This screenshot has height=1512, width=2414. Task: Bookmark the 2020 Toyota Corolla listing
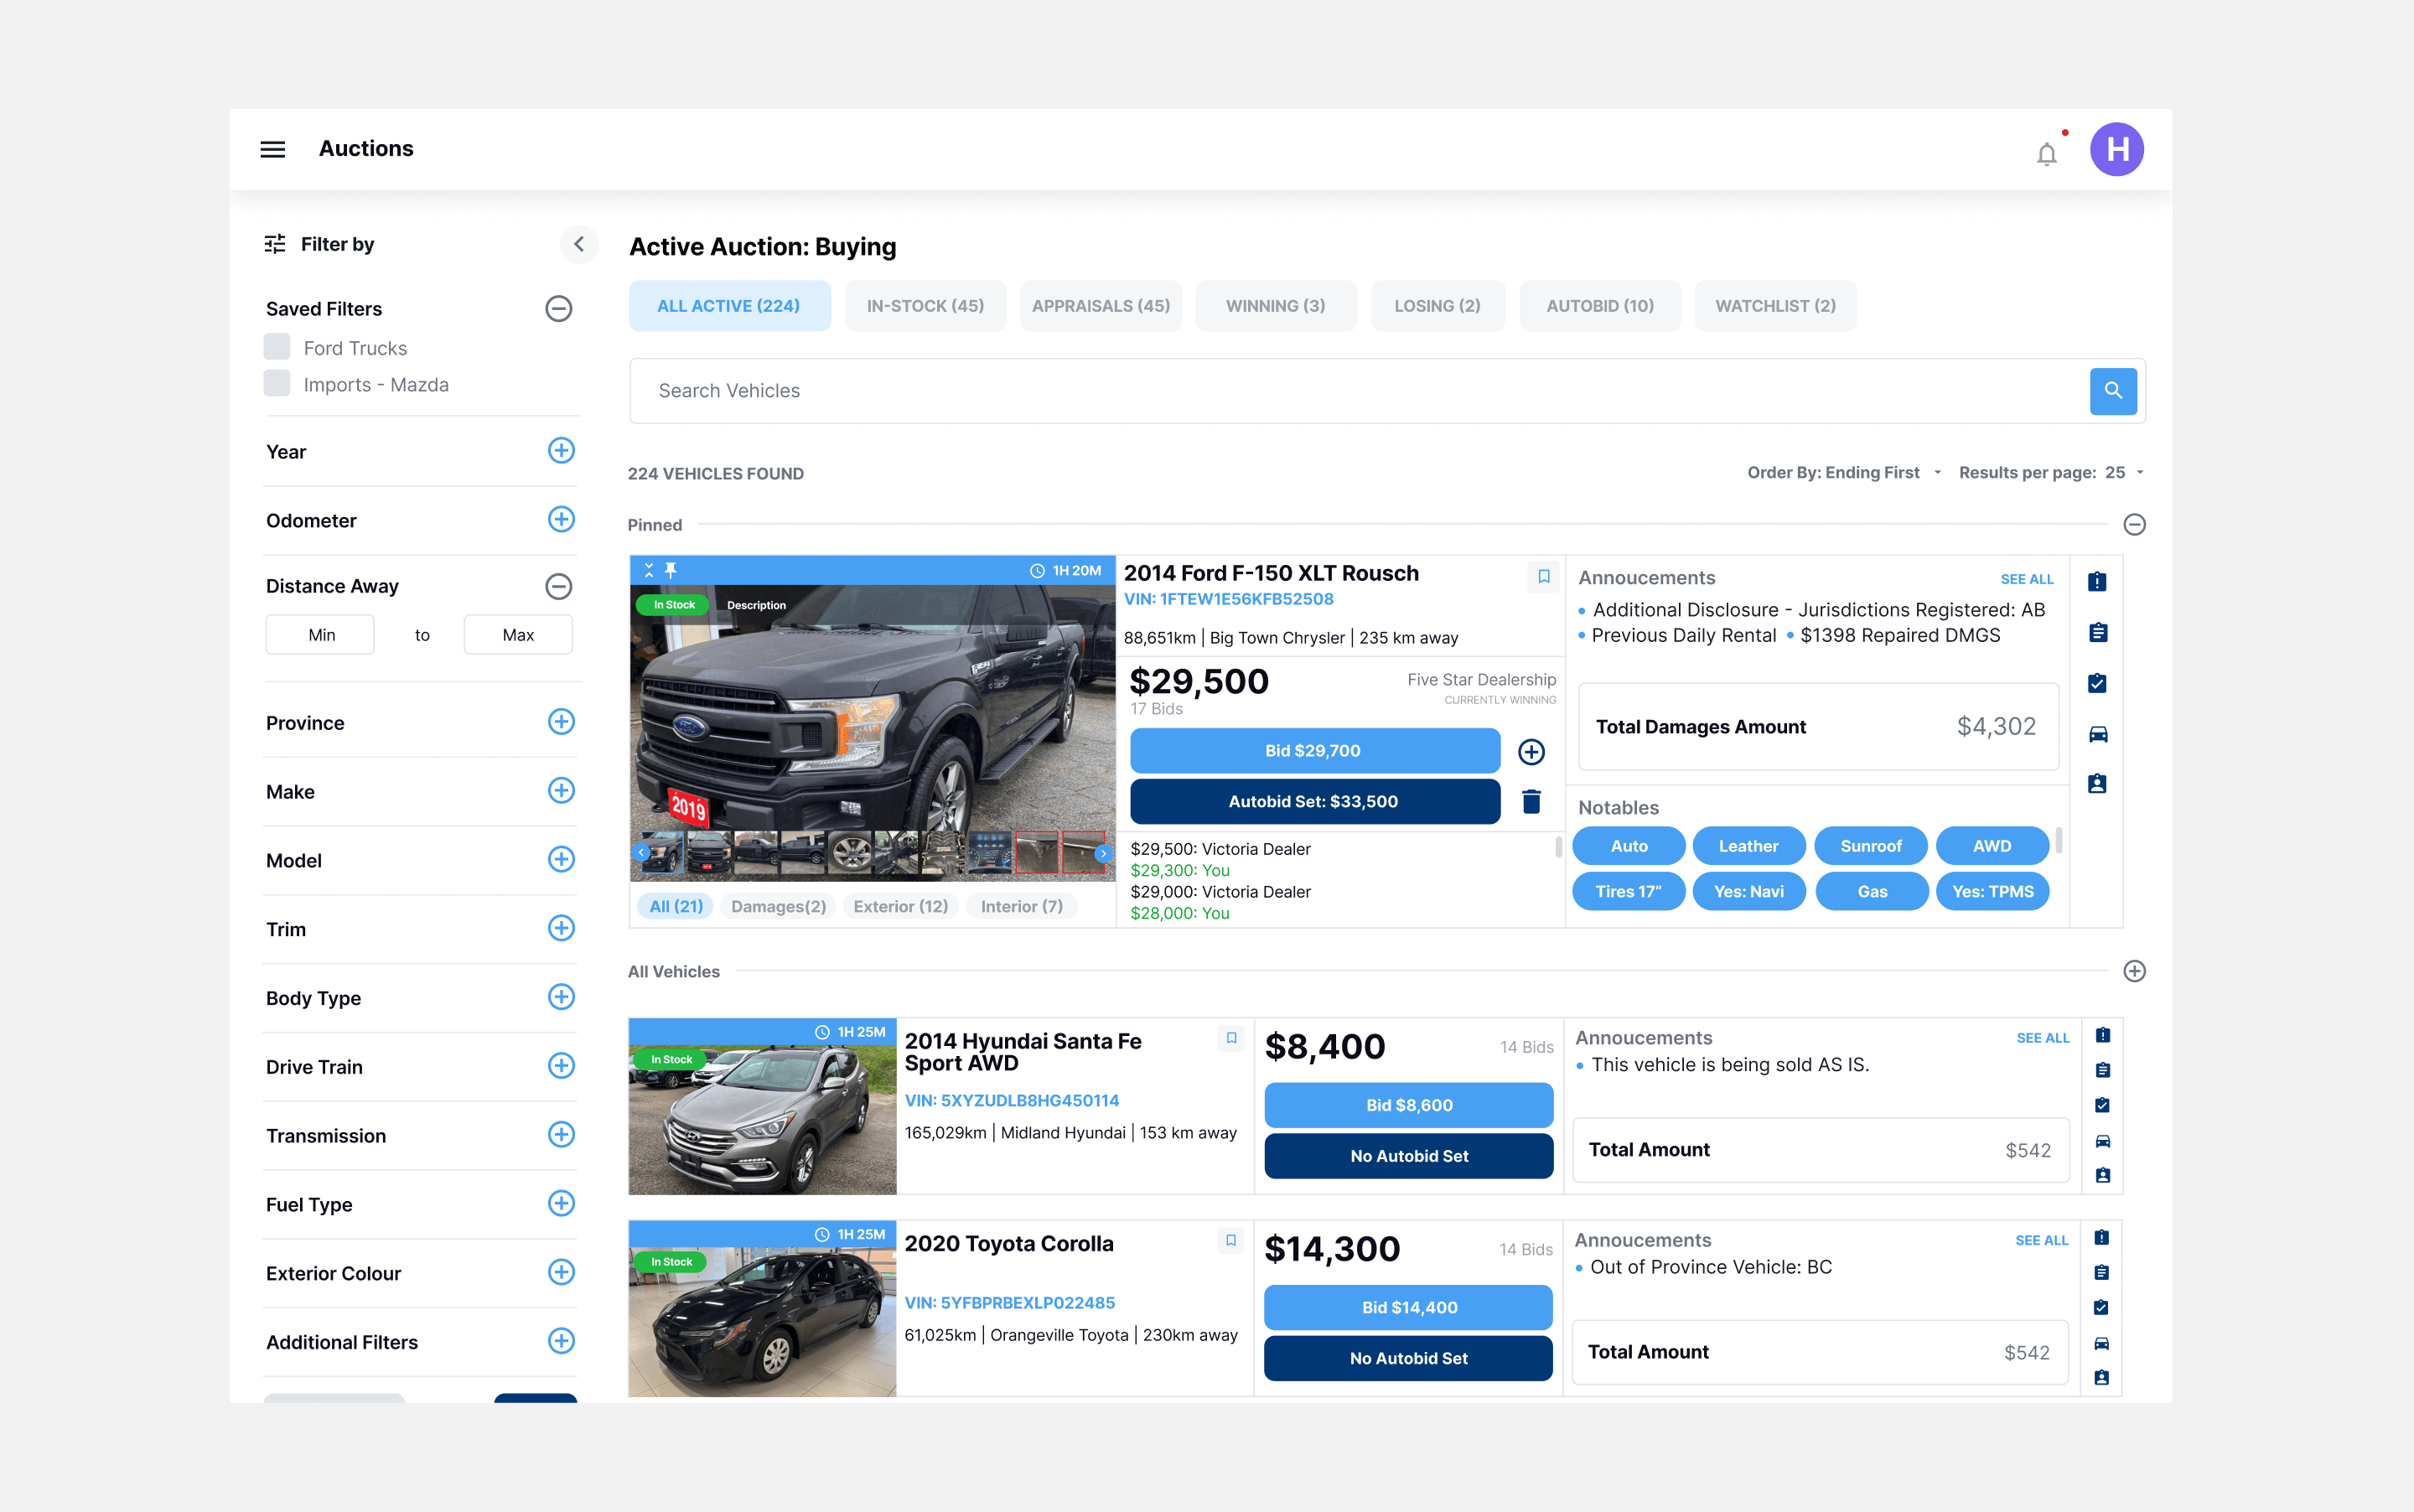(1230, 1240)
